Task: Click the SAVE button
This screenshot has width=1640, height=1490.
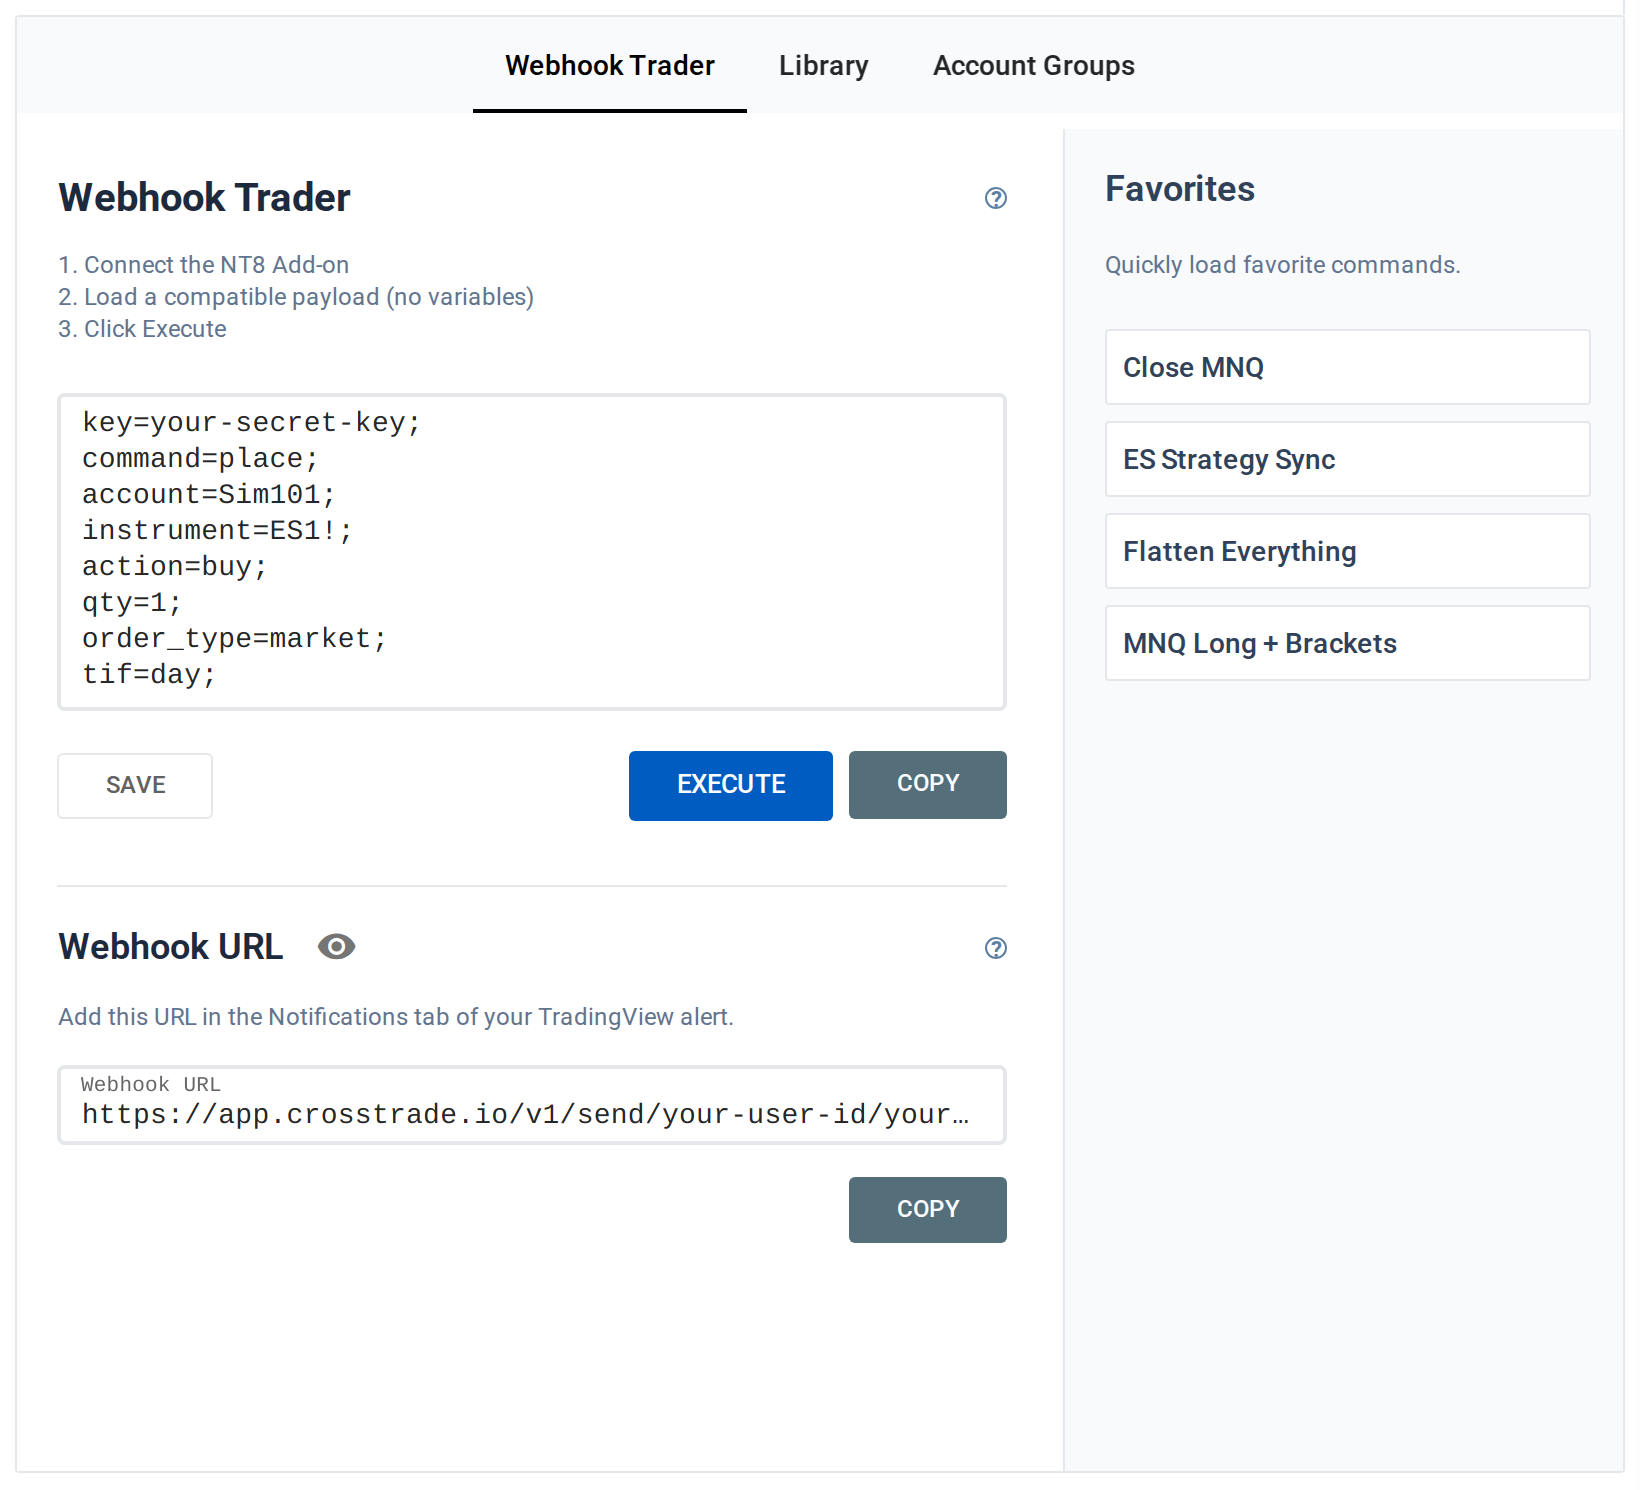Action: pyautogui.click(x=135, y=786)
